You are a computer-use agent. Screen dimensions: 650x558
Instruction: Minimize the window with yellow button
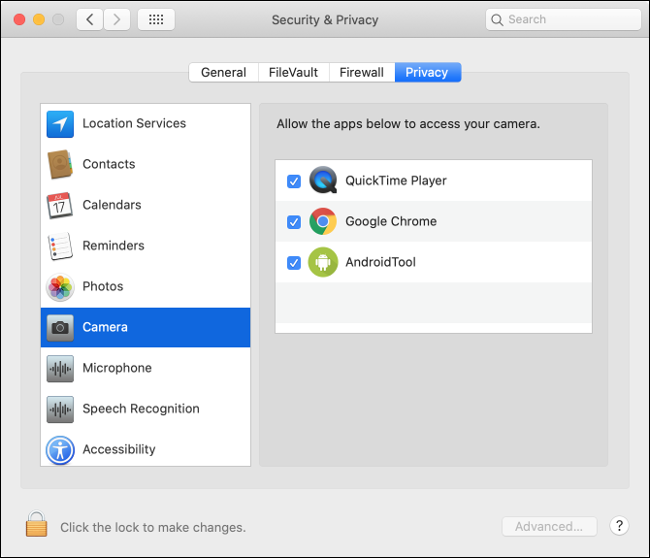pyautogui.click(x=39, y=19)
